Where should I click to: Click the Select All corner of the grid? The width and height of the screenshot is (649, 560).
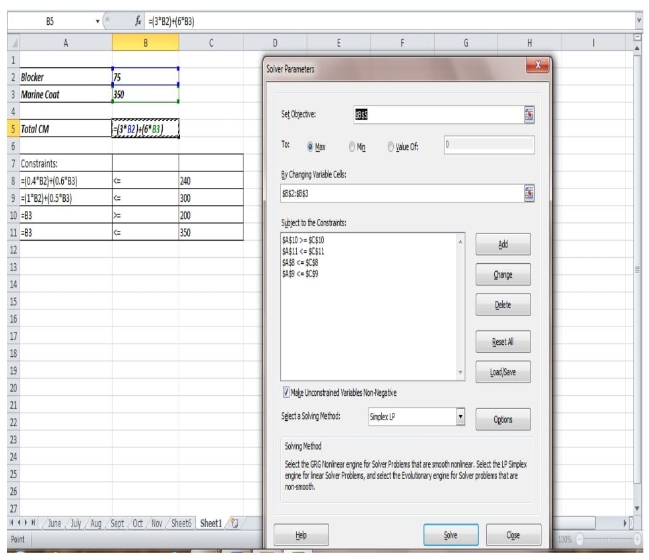tap(8, 42)
